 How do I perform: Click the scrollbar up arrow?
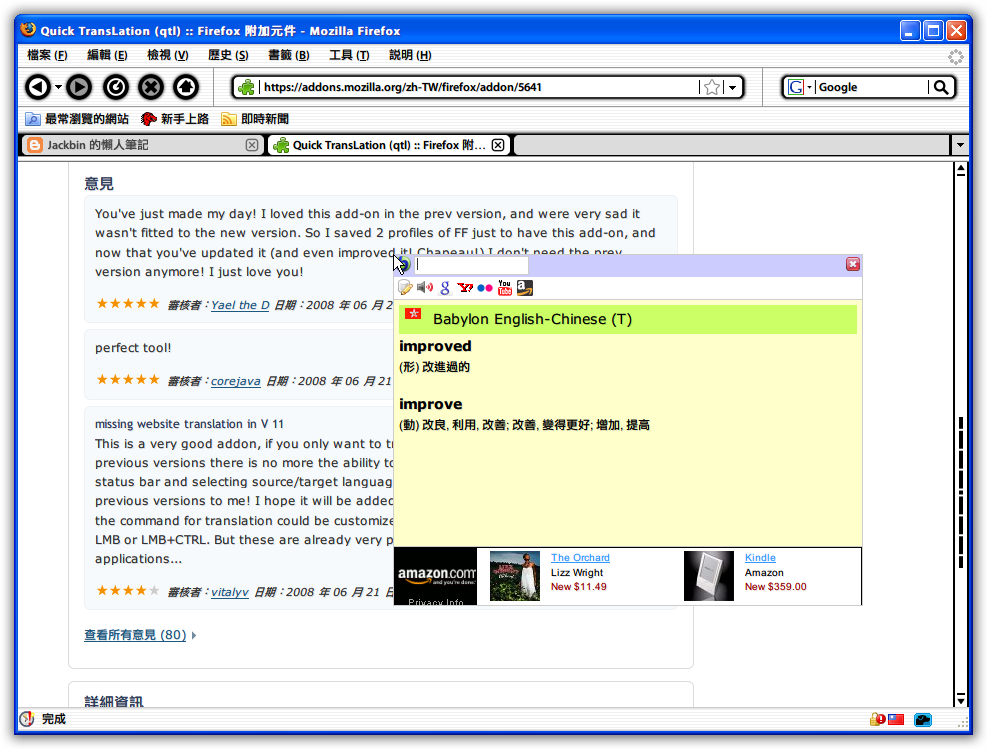(961, 170)
